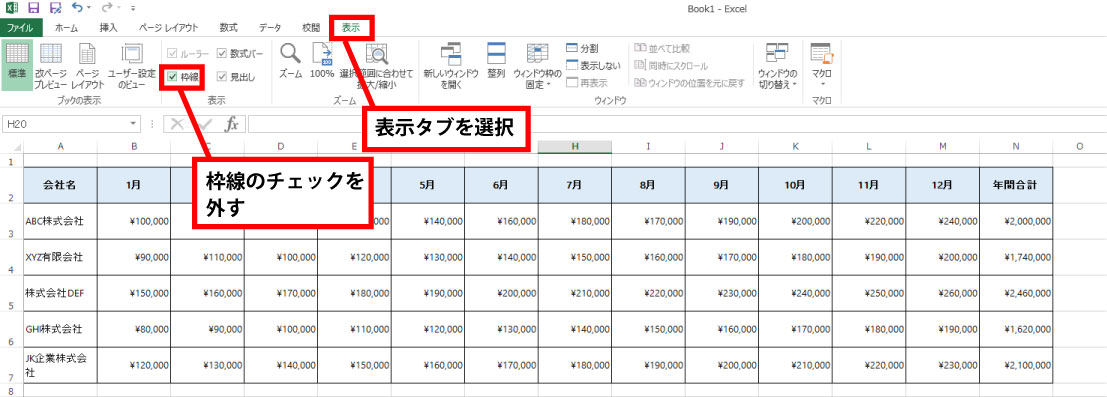Viewport: 1107px width, 397px height.
Task: Click the 1月 header cell
Action: pyautogui.click(x=134, y=185)
